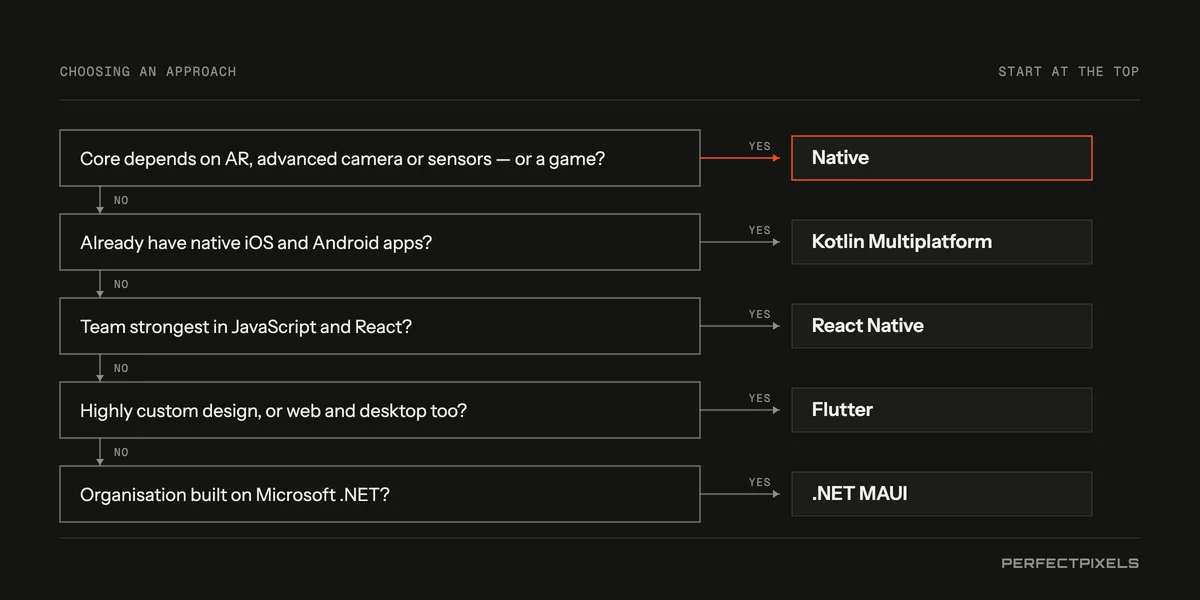Click the "Core depends on AR" question box
Image resolution: width=1200 pixels, height=600 pixels.
[380, 158]
